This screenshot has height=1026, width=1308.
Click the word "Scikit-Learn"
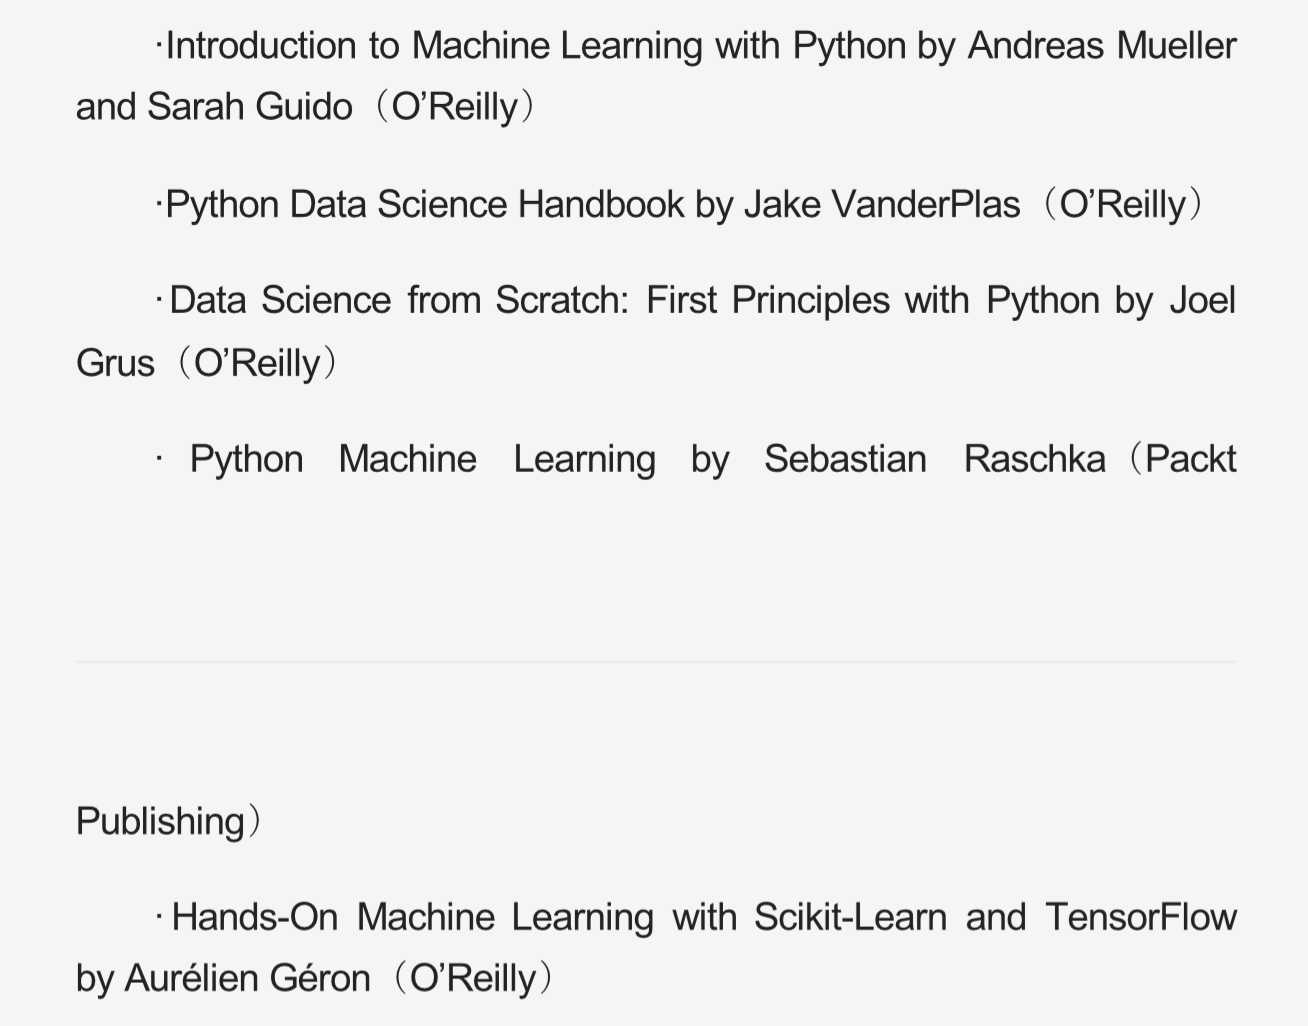coord(850,917)
